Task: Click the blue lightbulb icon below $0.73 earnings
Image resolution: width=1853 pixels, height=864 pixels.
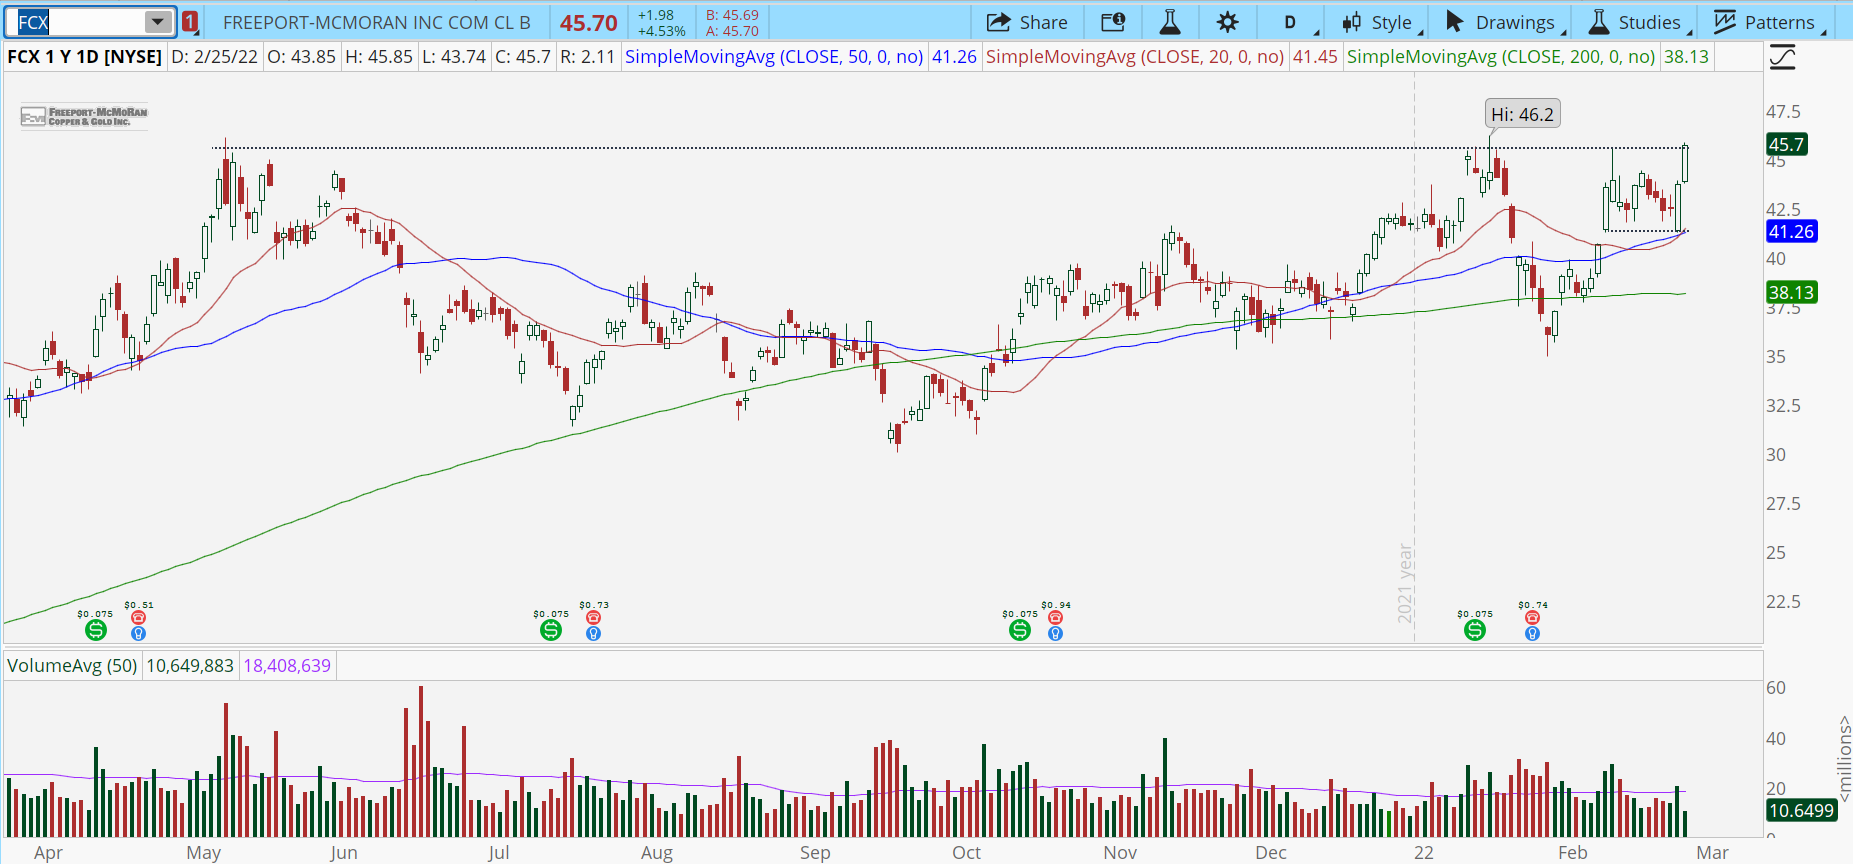Action: click(593, 633)
